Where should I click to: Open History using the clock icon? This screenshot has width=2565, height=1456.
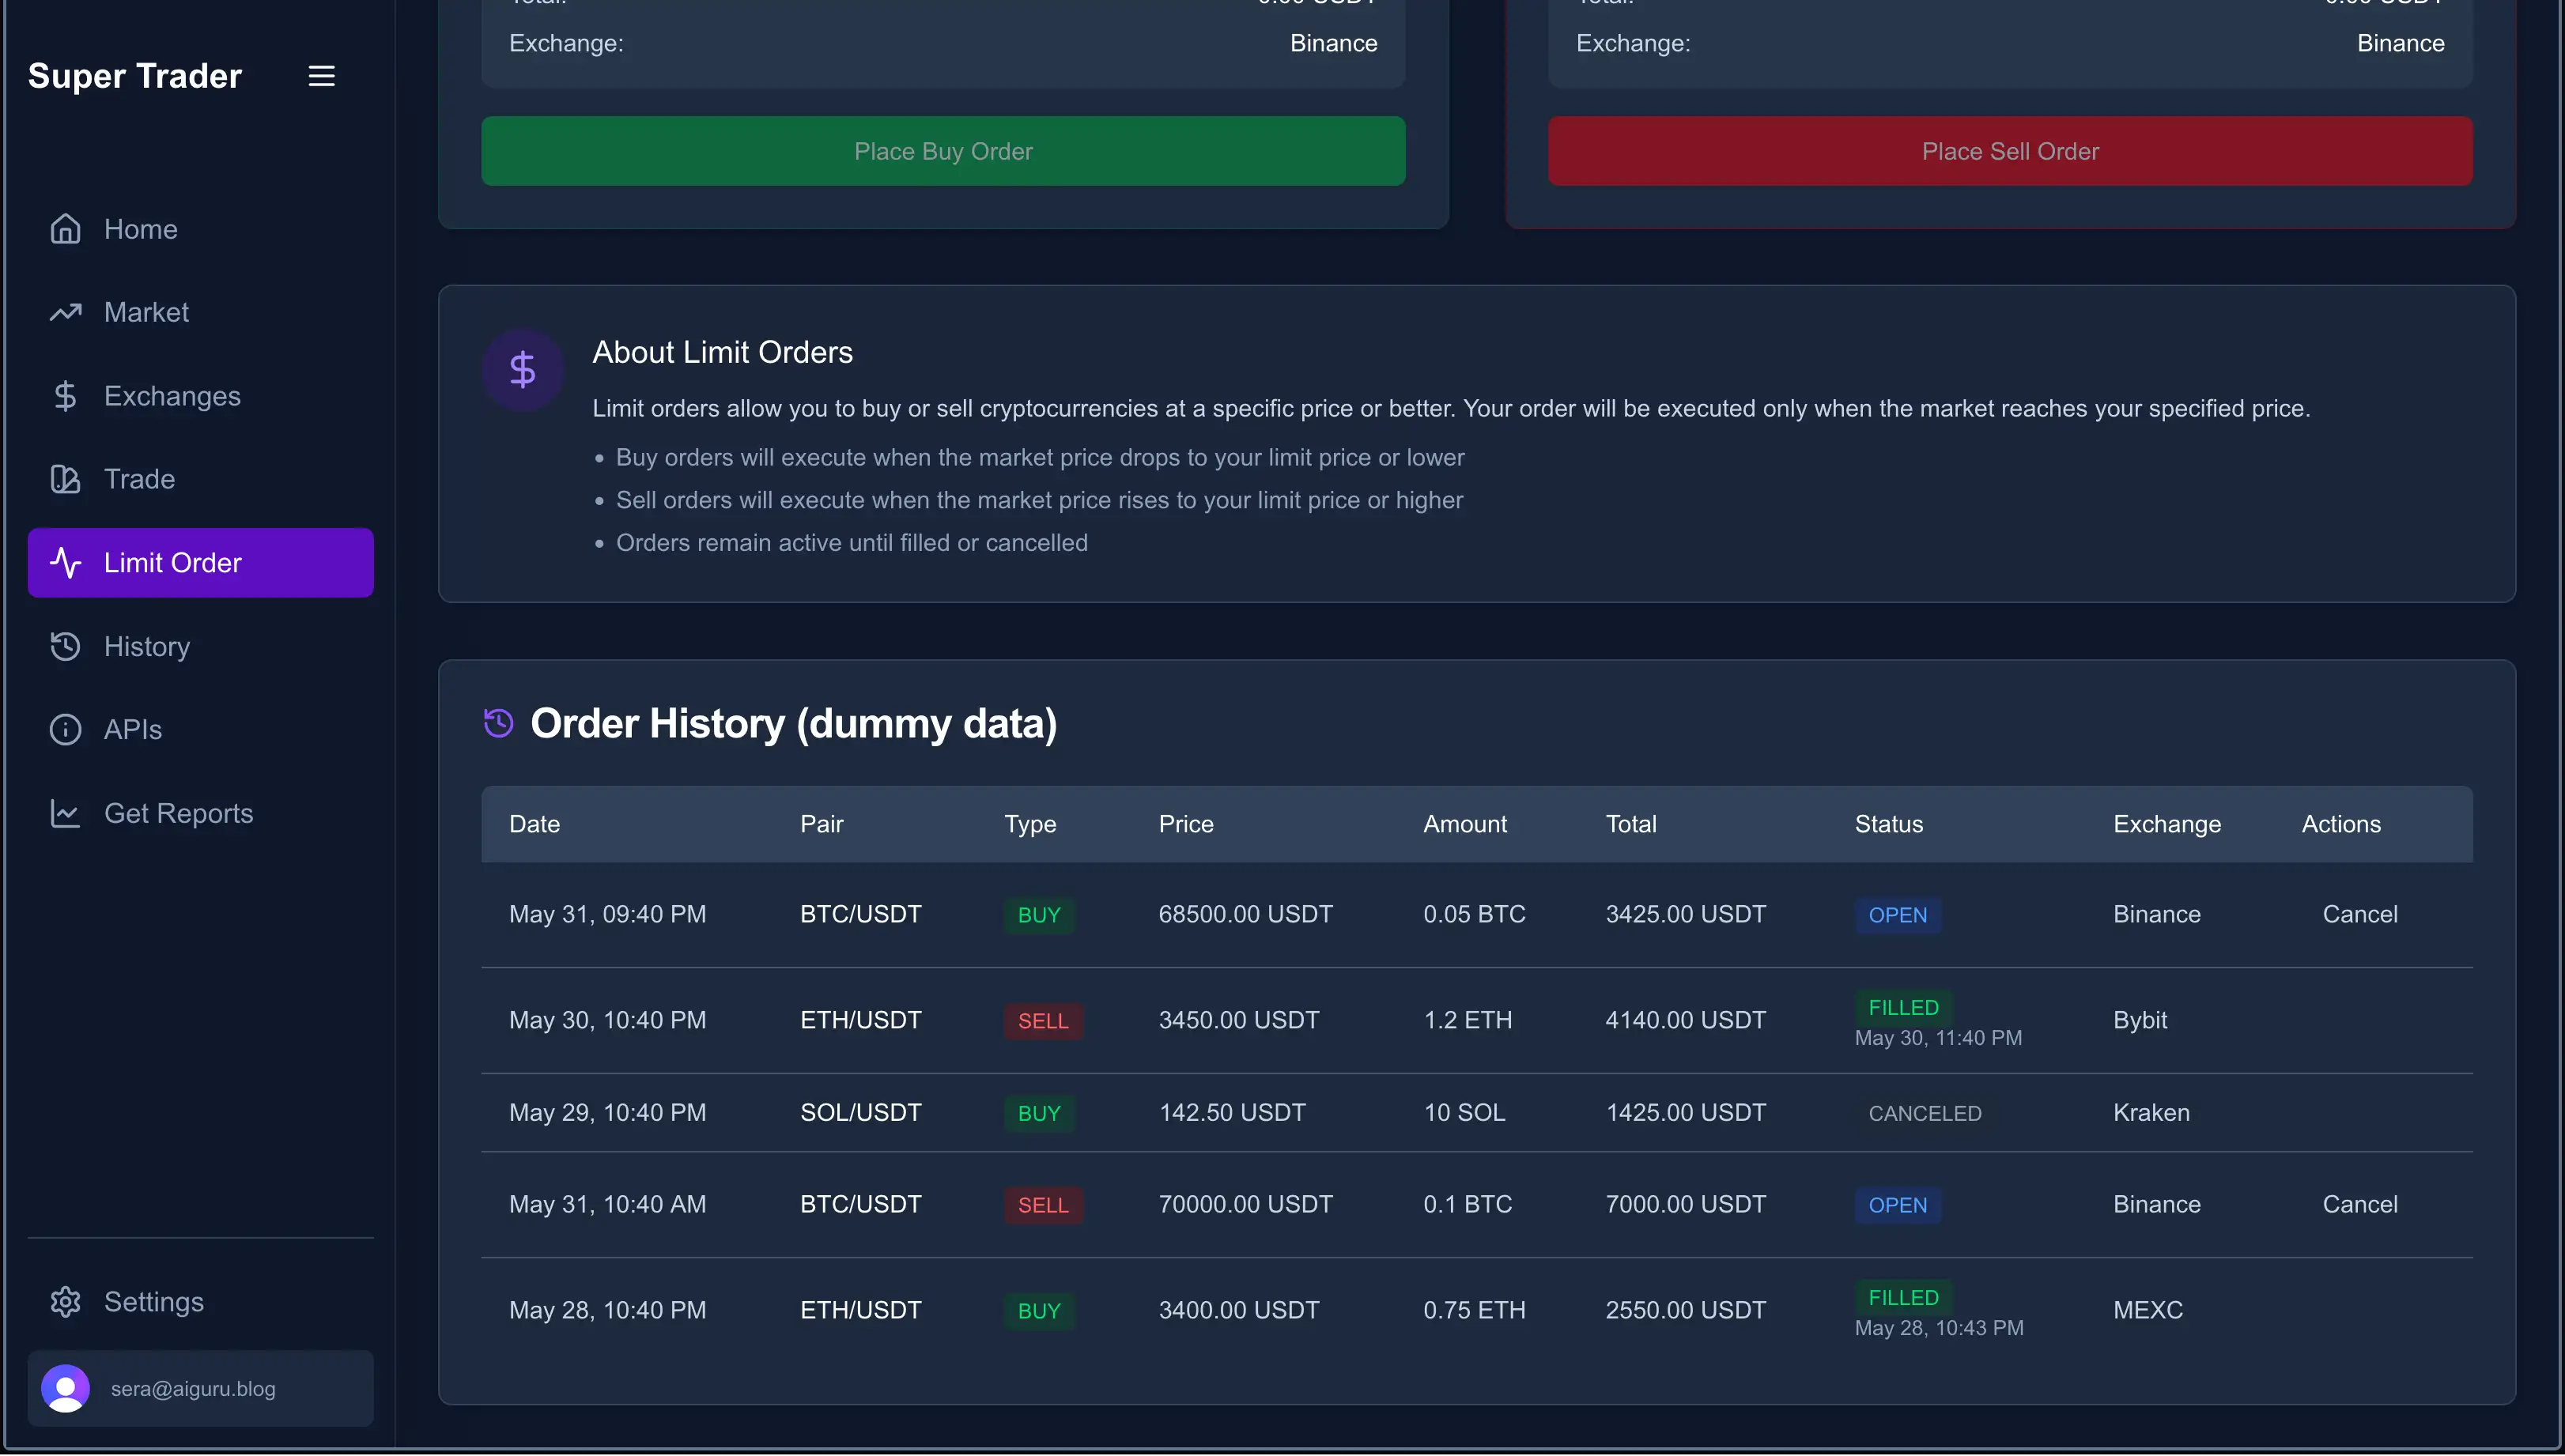65,646
